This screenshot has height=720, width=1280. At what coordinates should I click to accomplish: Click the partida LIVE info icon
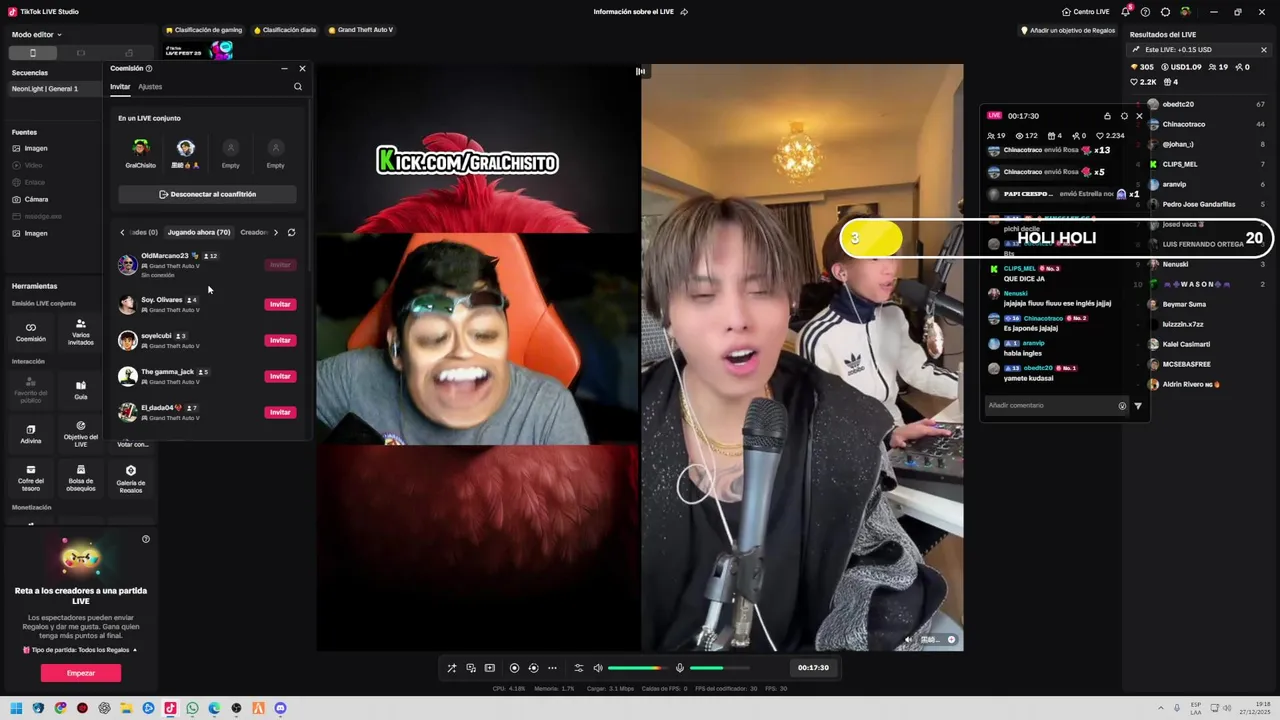point(146,539)
